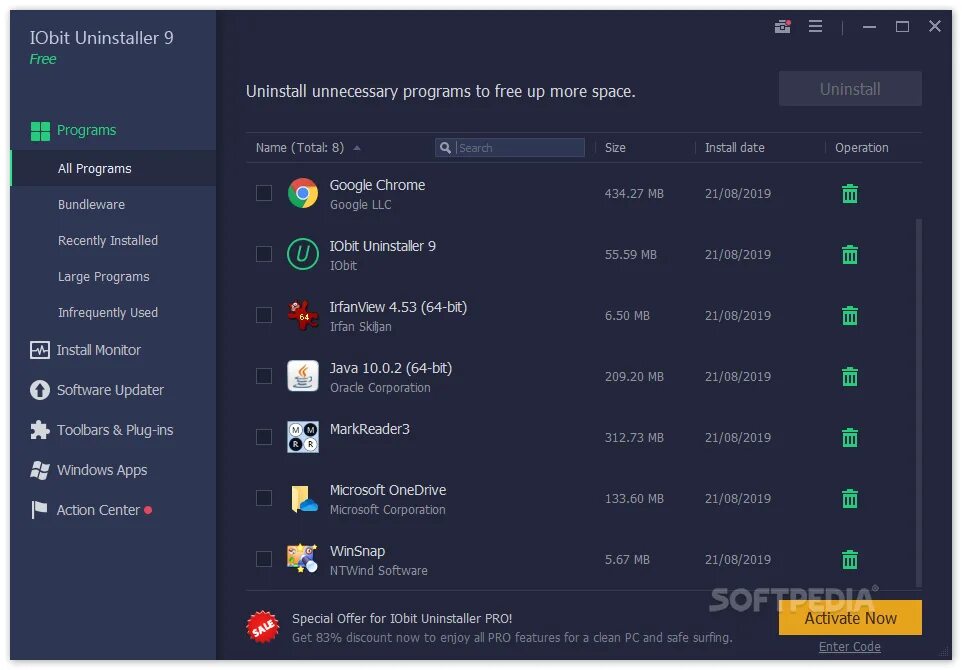Viewport: 962px width, 670px height.
Task: Uninstall IrfanView using its trash icon
Action: tap(850, 315)
